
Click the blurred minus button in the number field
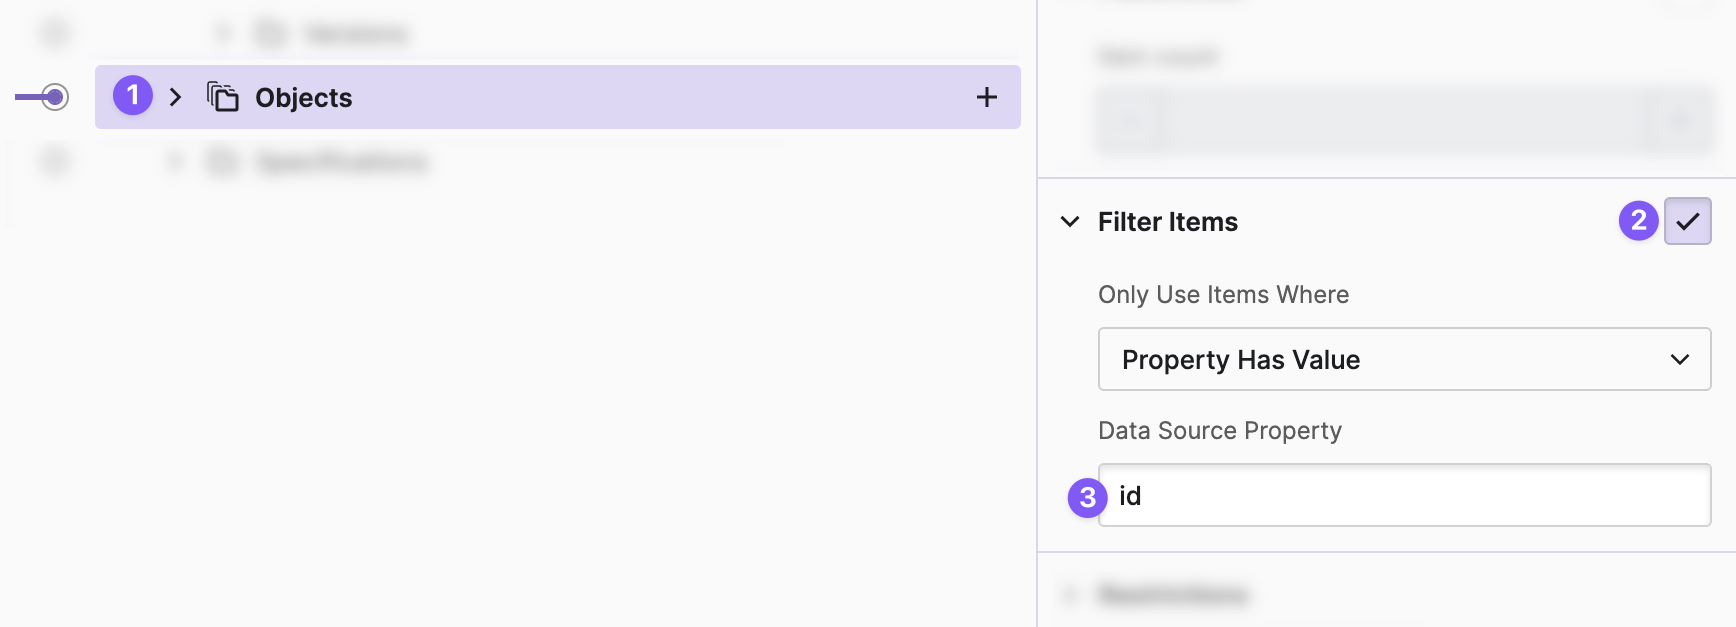click(x=1131, y=121)
